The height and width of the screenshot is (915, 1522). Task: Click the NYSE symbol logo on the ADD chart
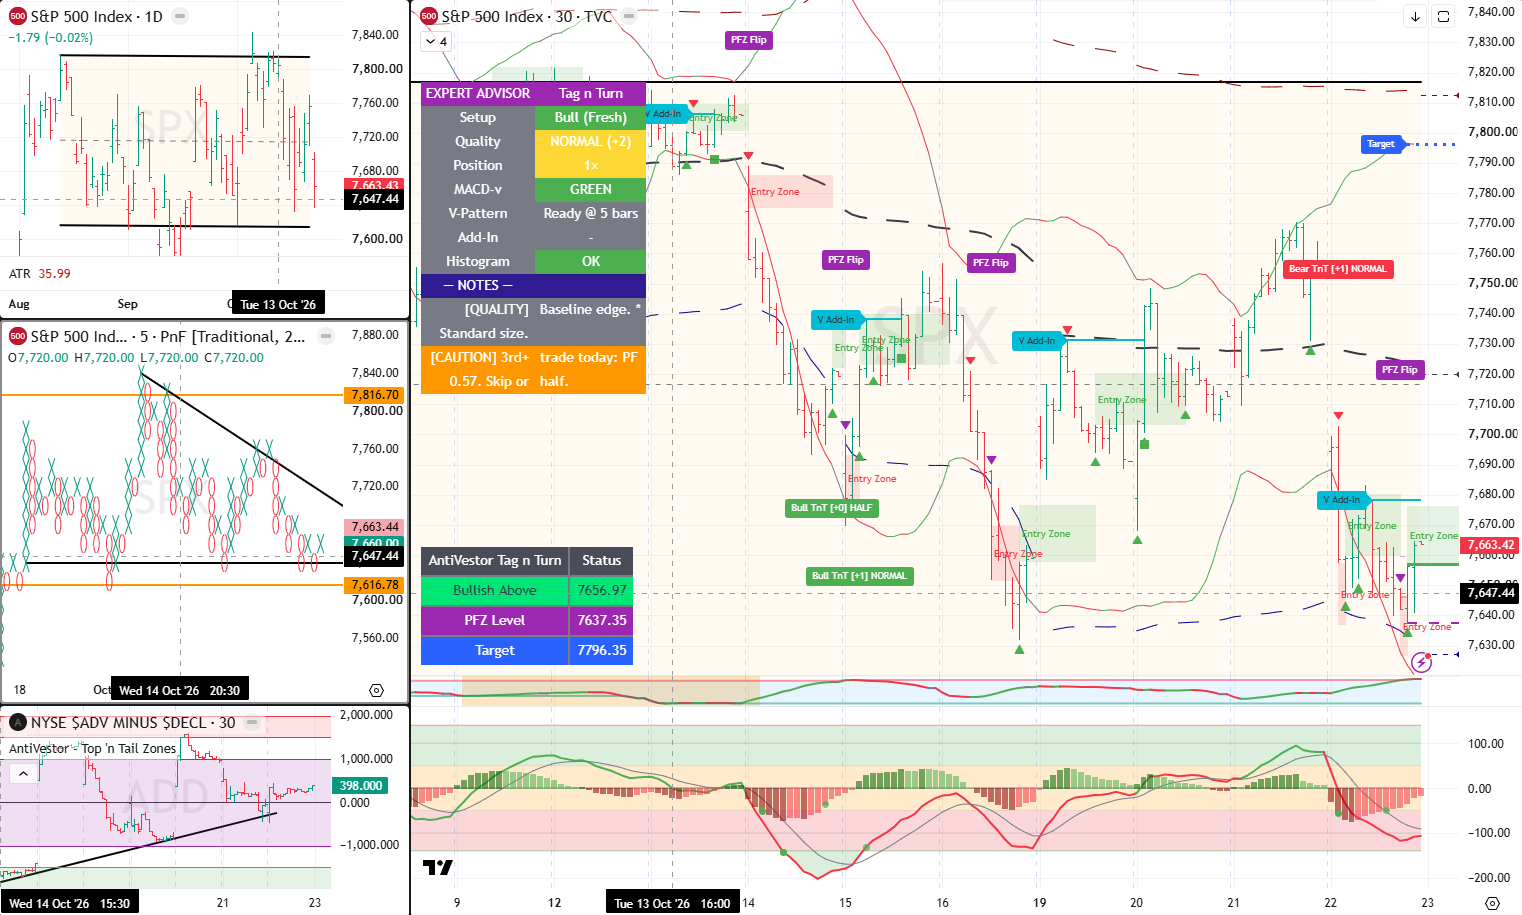pos(18,722)
